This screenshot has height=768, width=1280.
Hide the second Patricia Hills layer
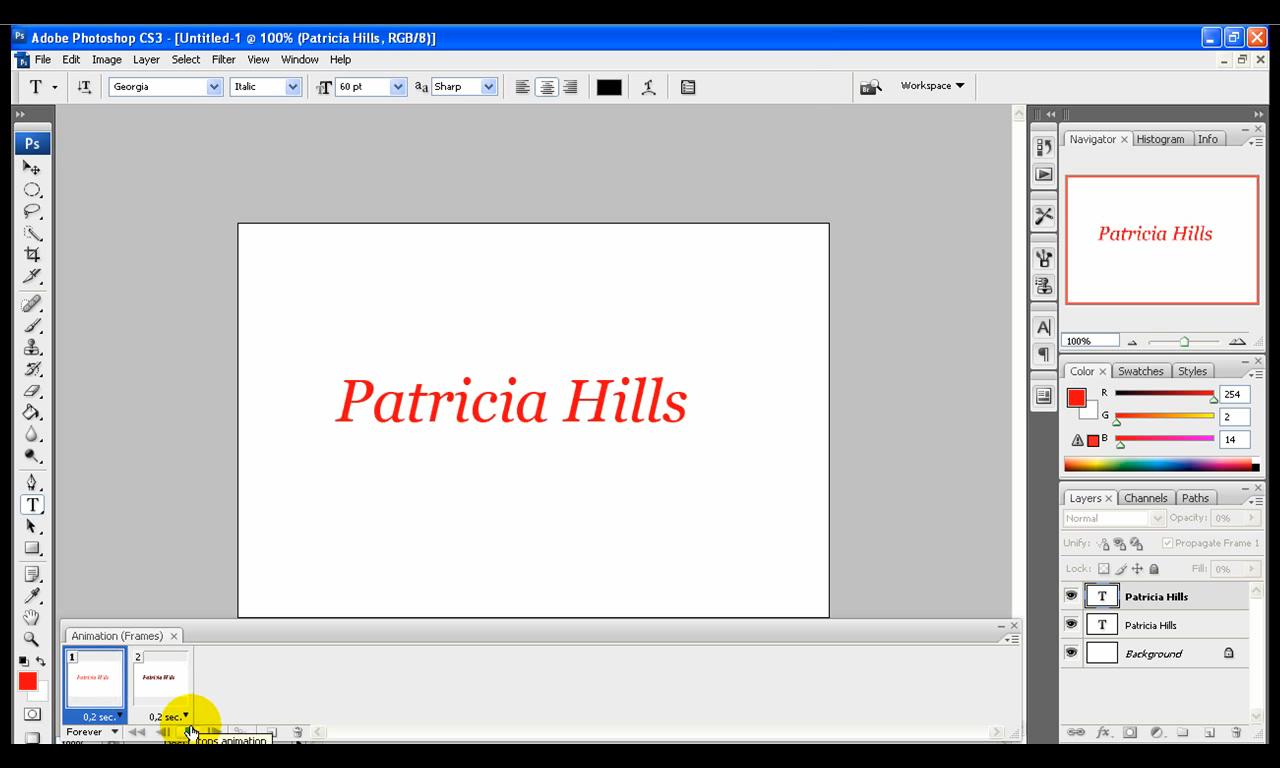(x=1071, y=624)
